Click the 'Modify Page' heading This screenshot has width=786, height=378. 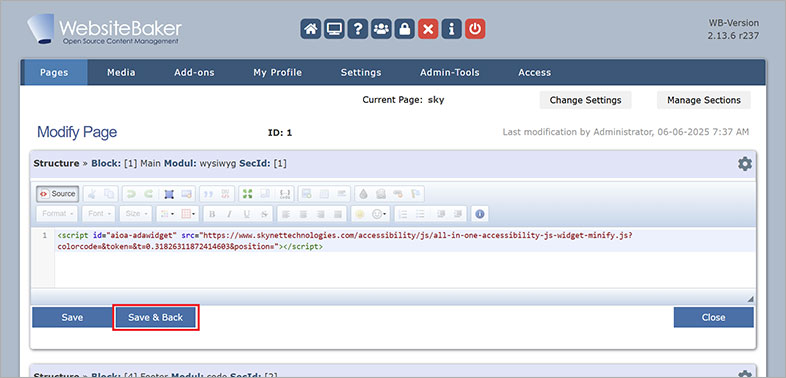tap(77, 132)
